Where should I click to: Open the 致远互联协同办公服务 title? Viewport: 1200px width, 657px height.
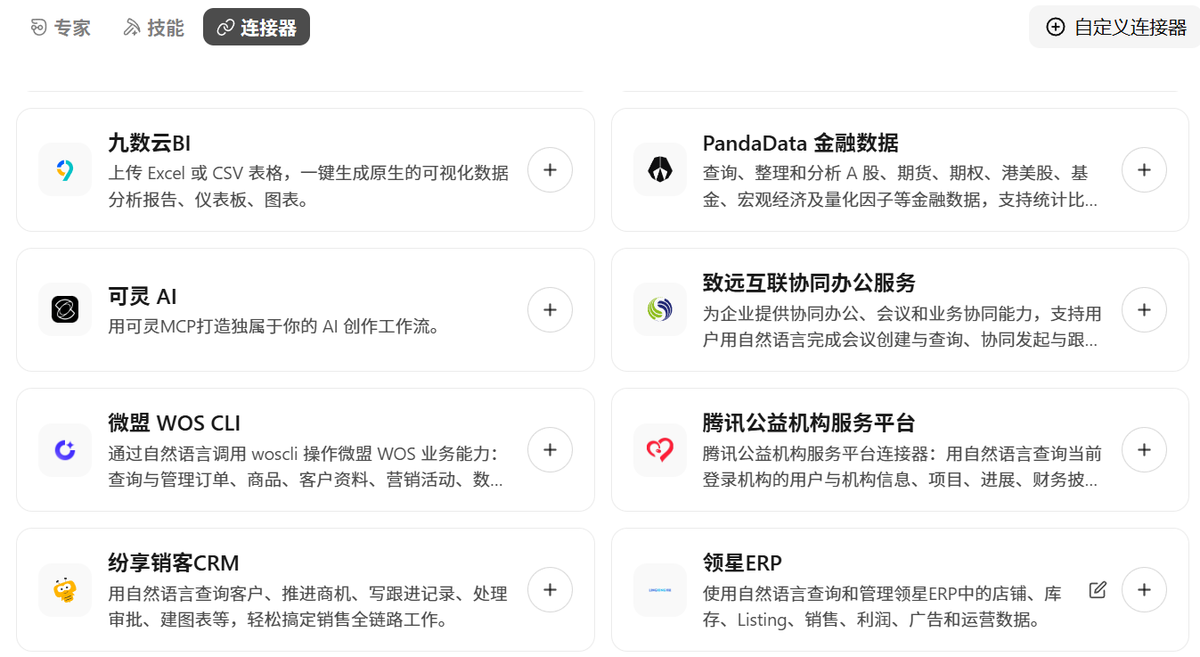point(809,283)
